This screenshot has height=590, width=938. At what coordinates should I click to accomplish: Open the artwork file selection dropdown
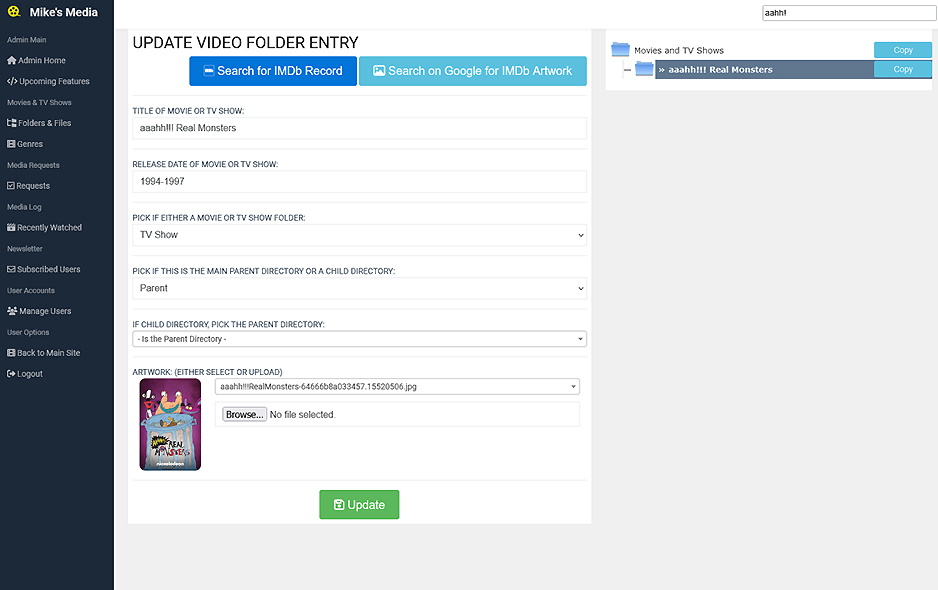coord(397,387)
